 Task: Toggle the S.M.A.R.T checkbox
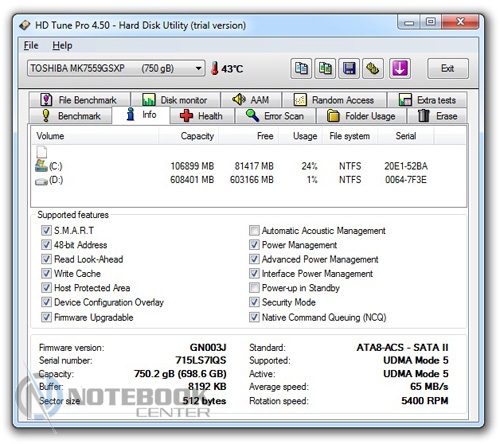coord(46,230)
